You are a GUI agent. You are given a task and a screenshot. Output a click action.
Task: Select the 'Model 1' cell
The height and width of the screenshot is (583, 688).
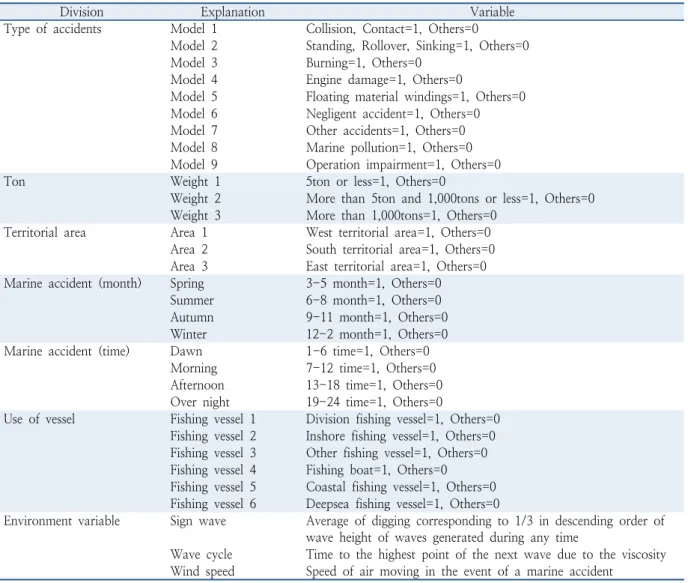click(x=194, y=29)
